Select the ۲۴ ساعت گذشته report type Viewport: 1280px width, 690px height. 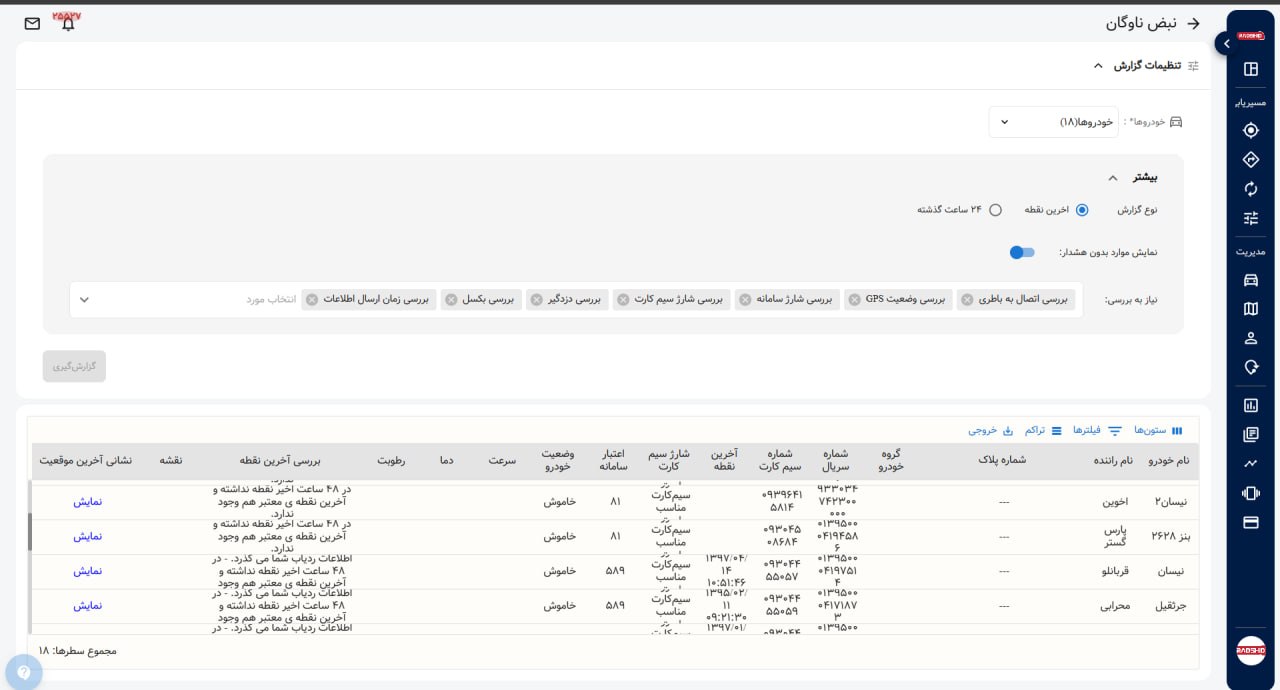(995, 210)
